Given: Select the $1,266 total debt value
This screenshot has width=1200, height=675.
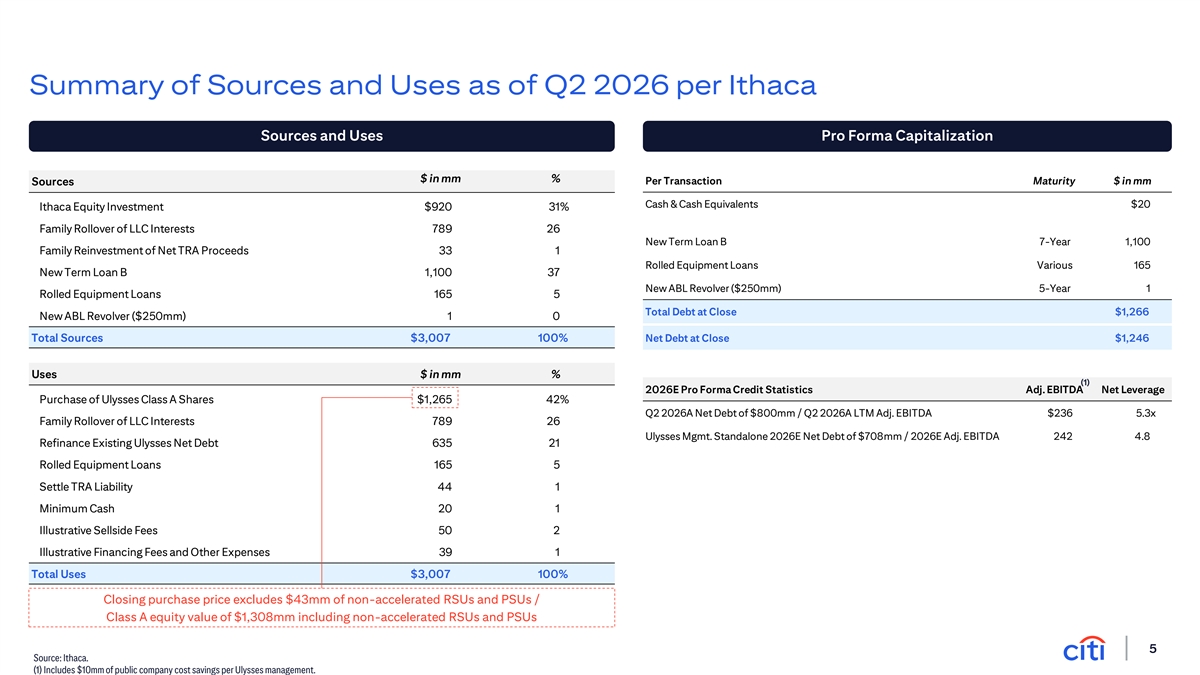Looking at the screenshot, I should coord(1132,313).
